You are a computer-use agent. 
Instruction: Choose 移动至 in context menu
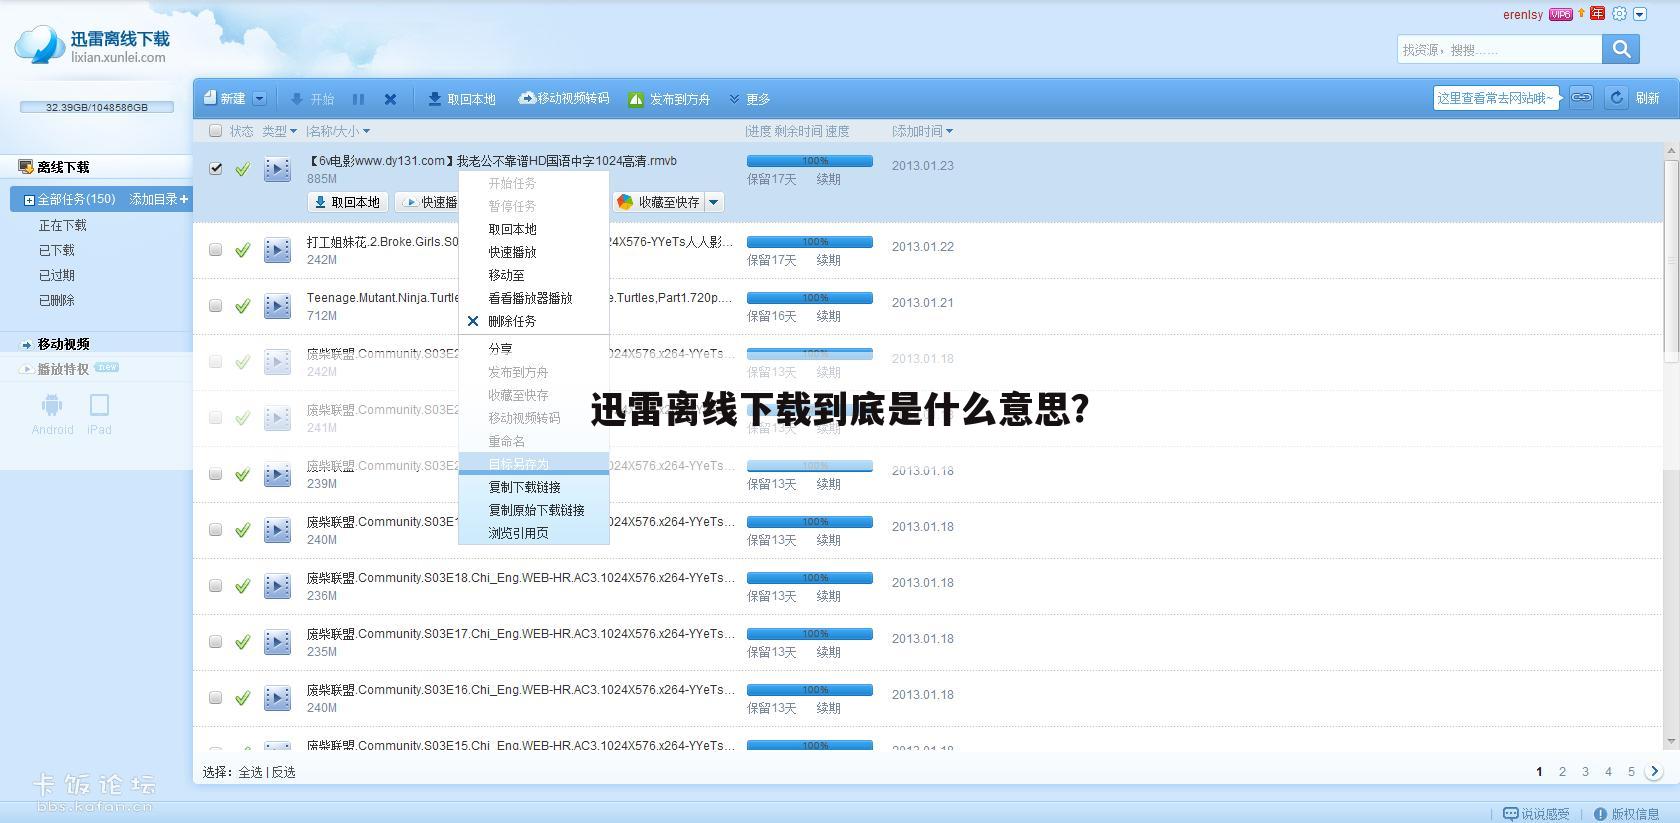click(x=506, y=275)
